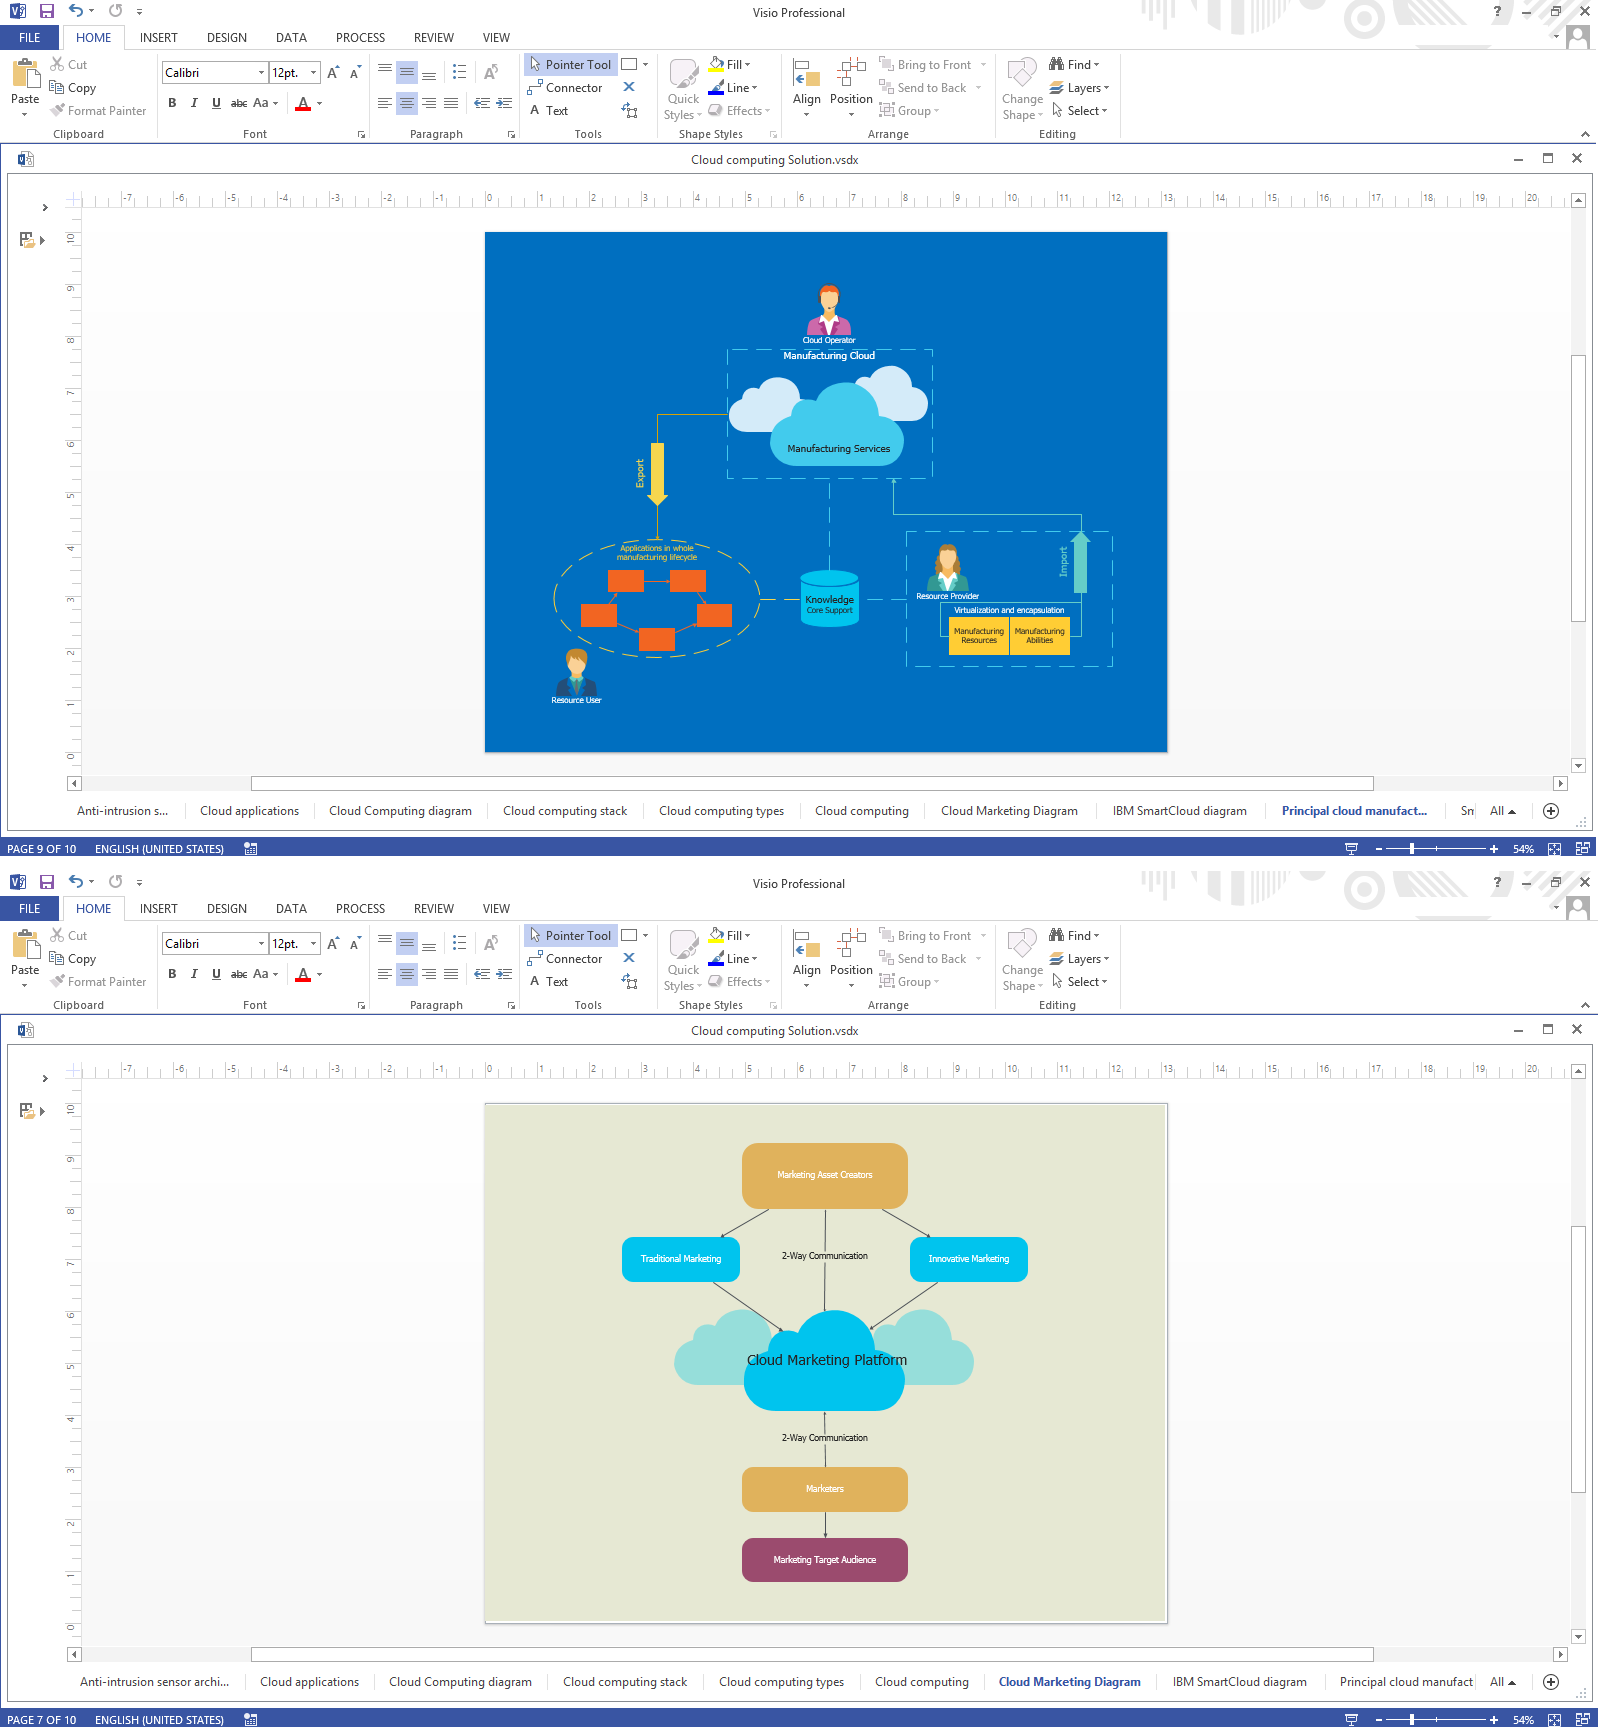Viewport: 1598px width, 1732px height.
Task: Click zoom in plus, top status bar
Action: pos(1494,849)
